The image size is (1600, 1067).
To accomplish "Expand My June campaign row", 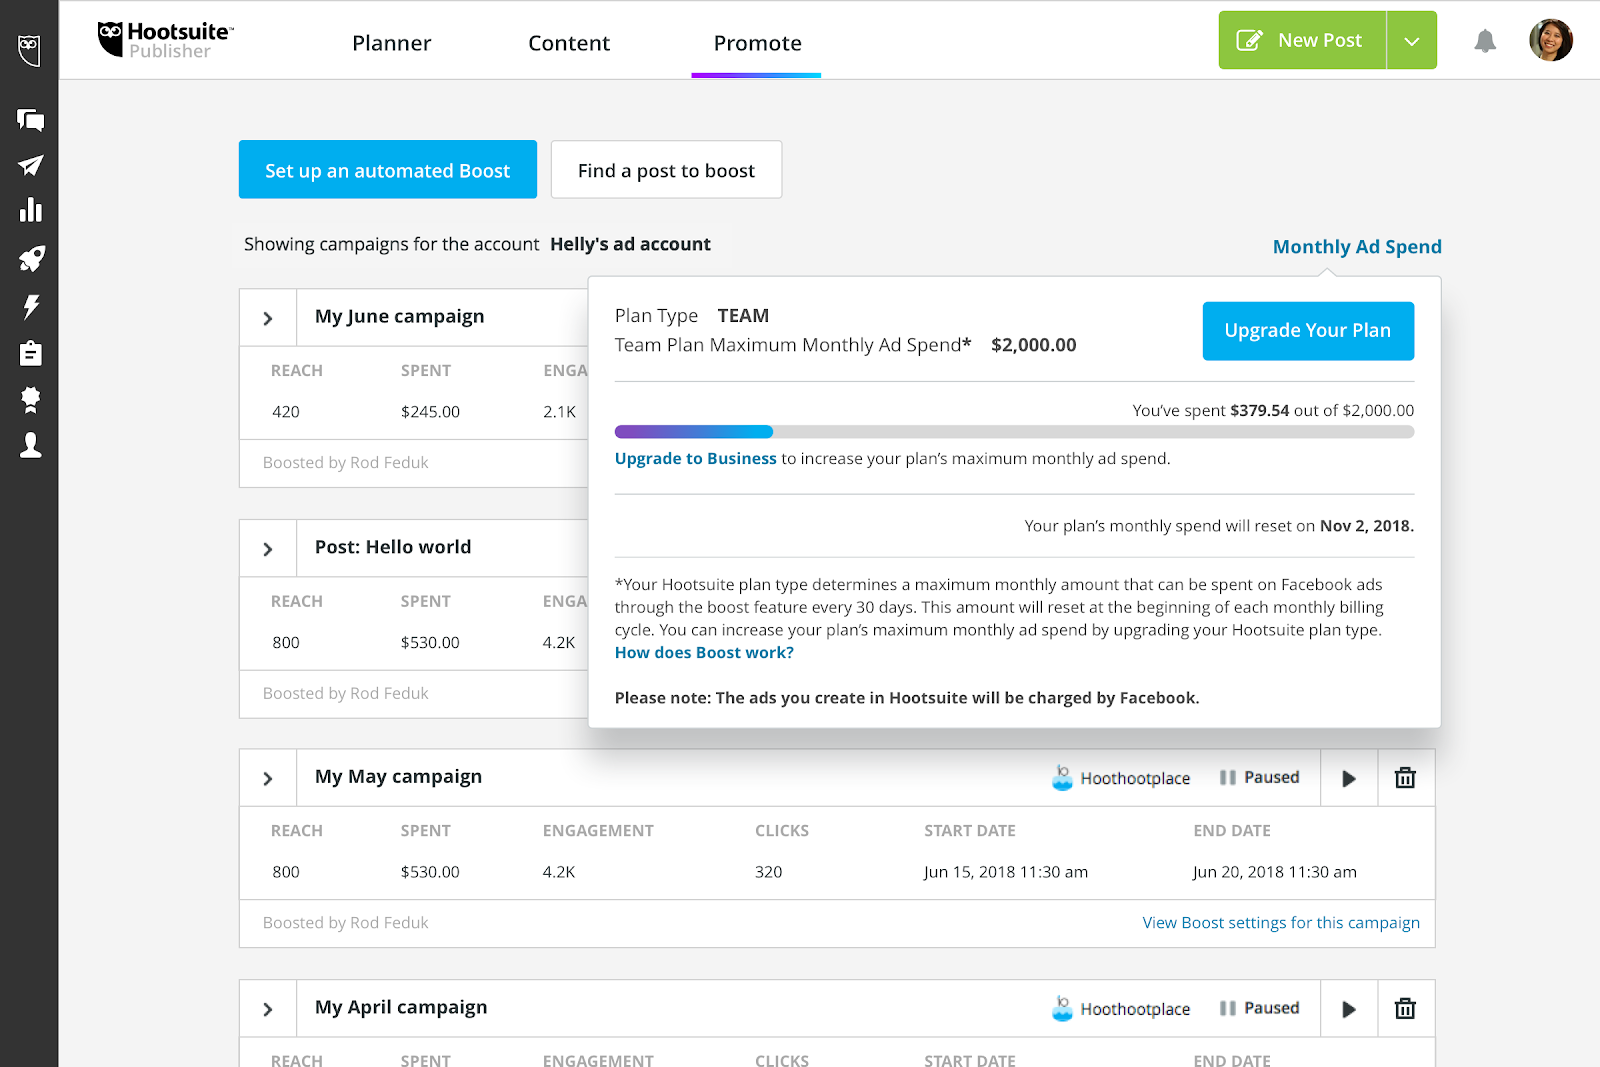I will pyautogui.click(x=268, y=318).
